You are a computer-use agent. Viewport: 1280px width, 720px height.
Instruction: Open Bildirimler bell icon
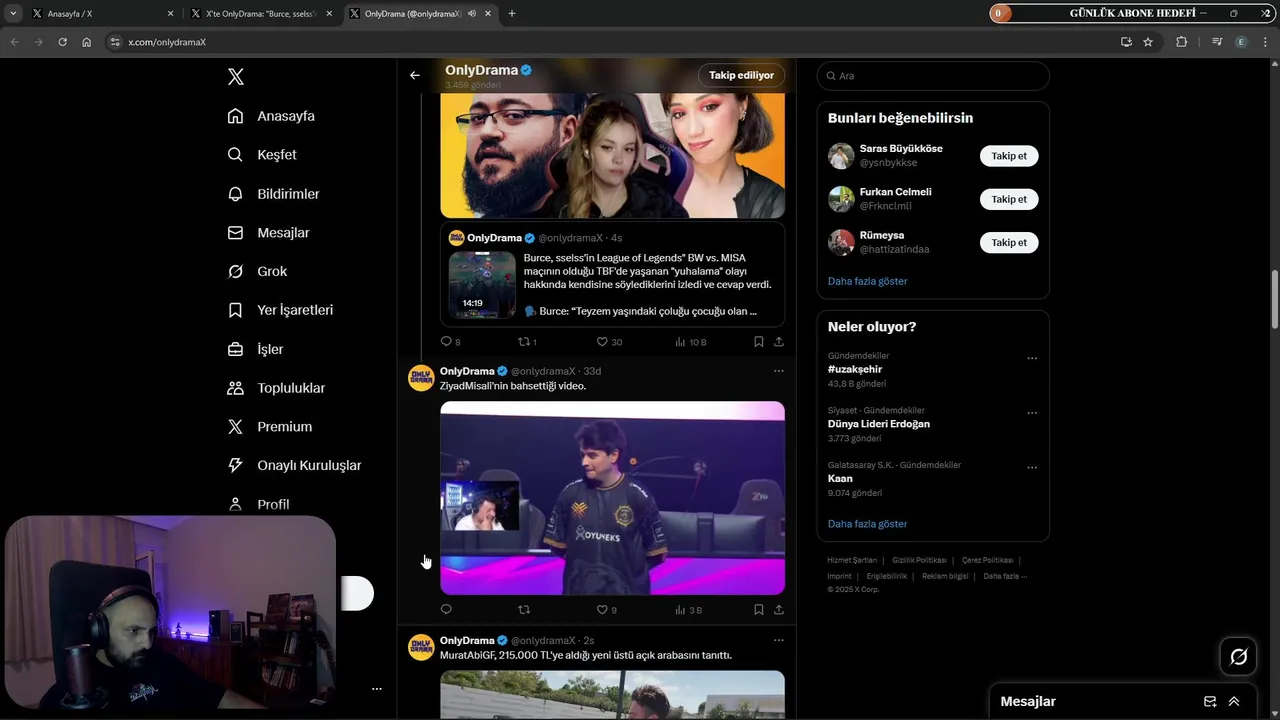[x=235, y=194]
